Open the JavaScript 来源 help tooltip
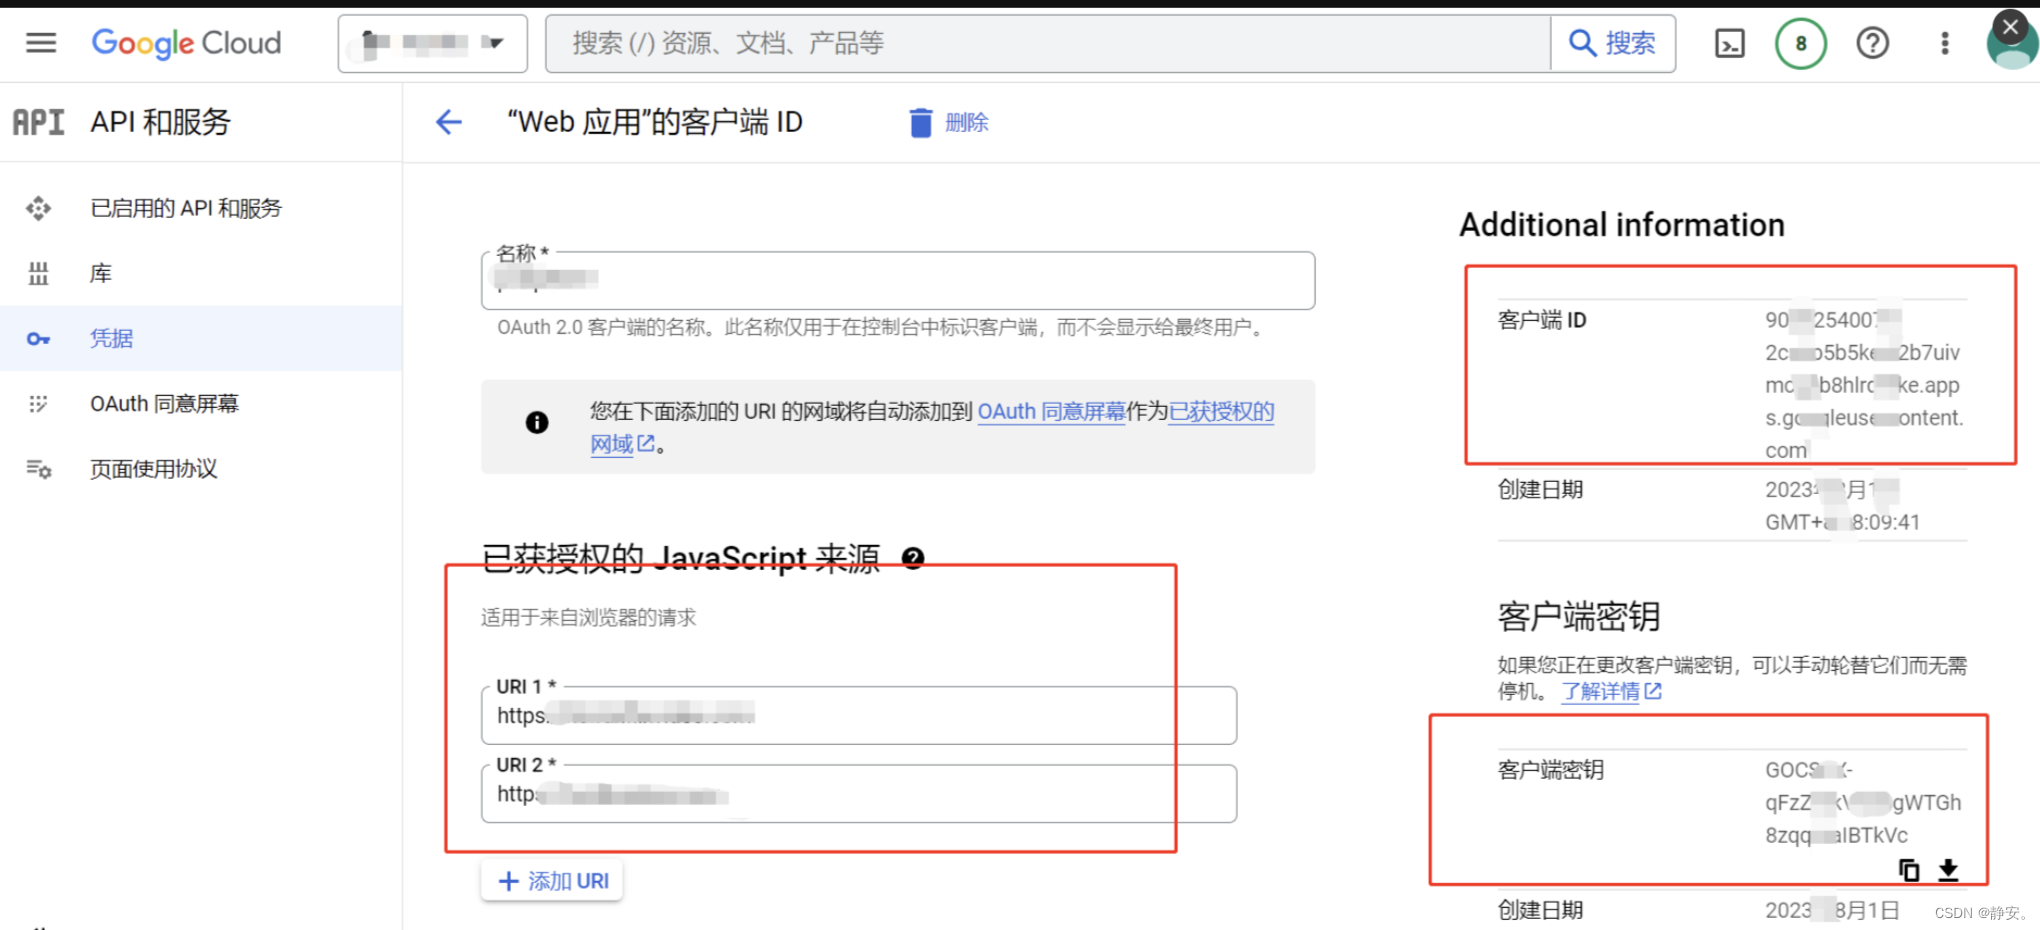2040x930 pixels. [x=913, y=558]
